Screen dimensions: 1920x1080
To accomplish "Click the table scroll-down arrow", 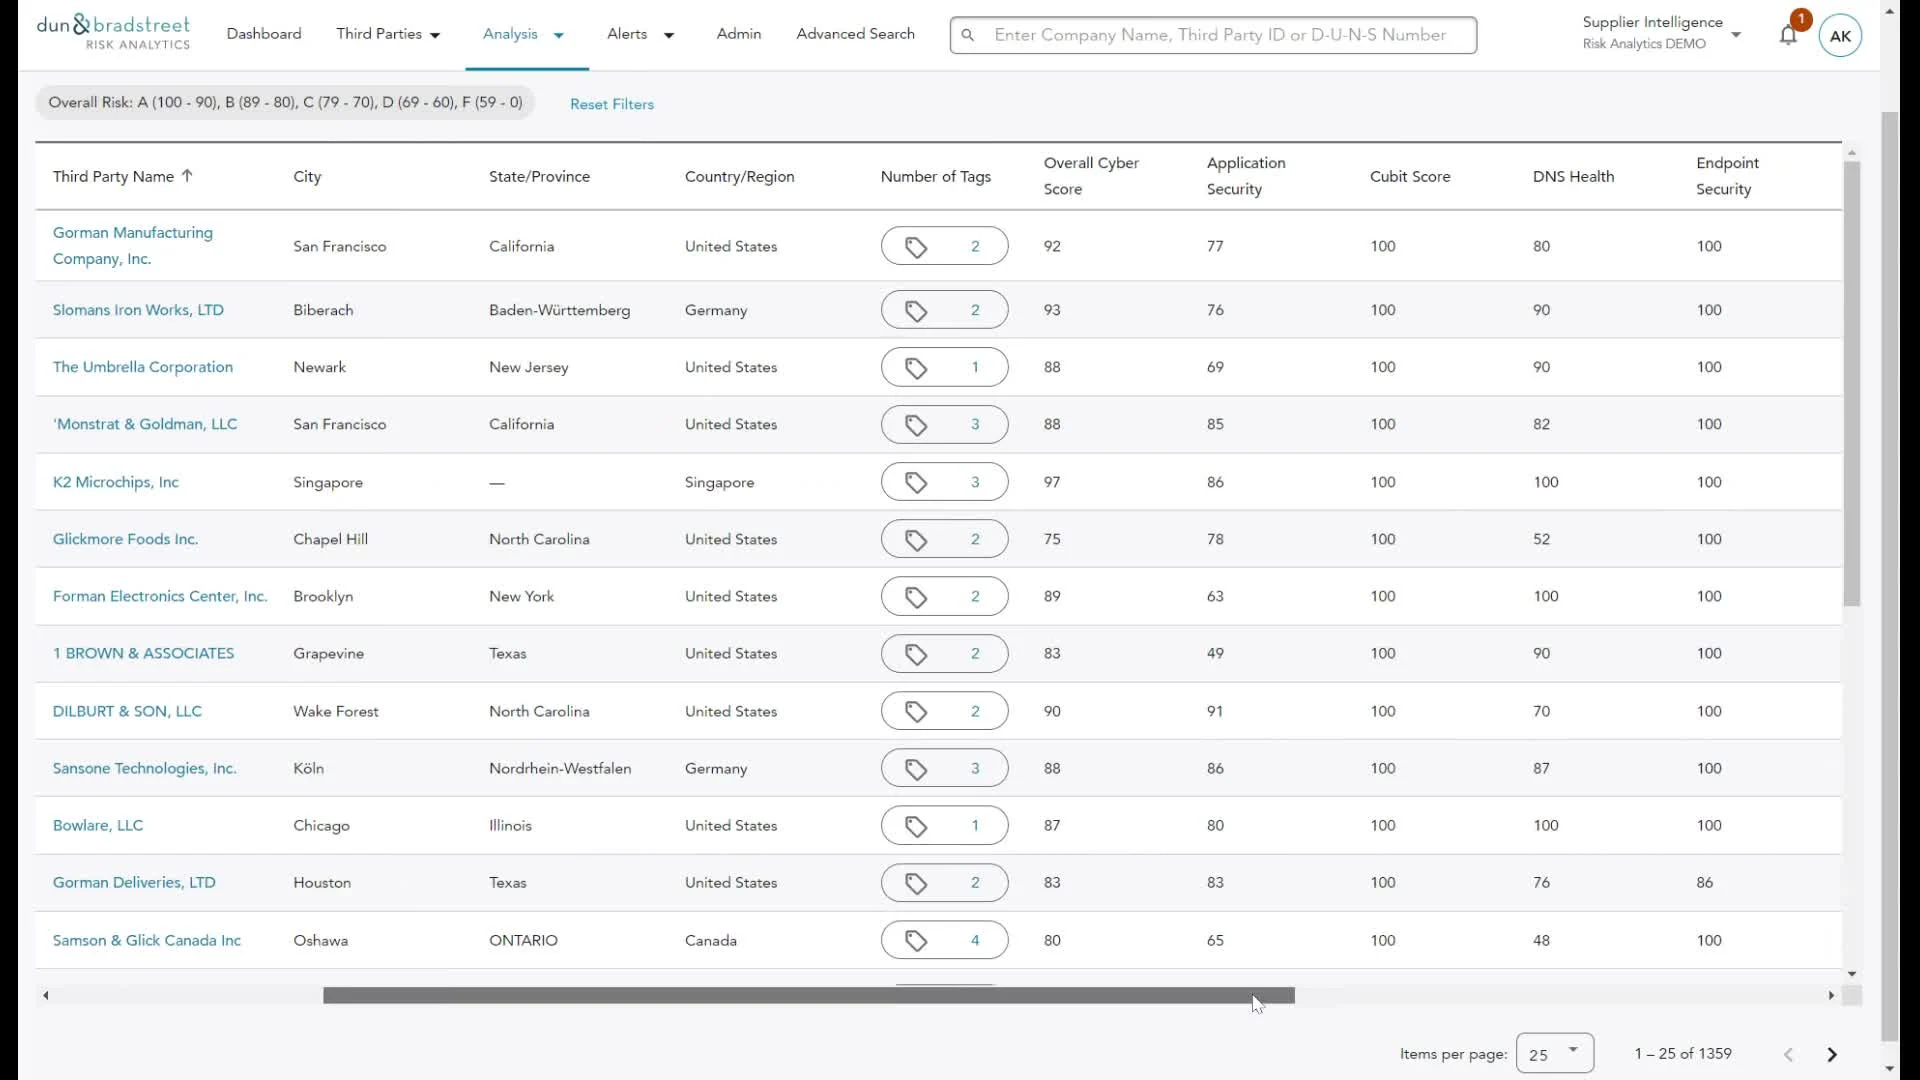I will pos(1852,974).
